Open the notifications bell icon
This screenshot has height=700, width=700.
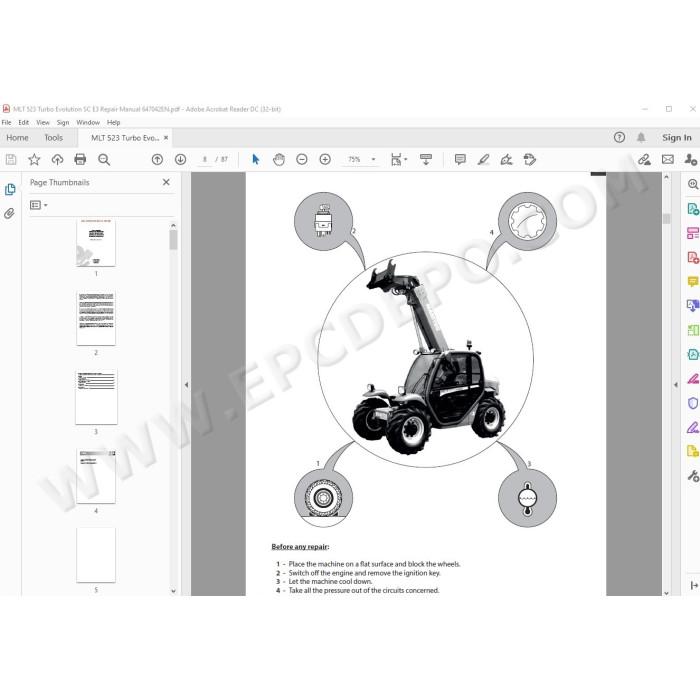pyautogui.click(x=641, y=138)
